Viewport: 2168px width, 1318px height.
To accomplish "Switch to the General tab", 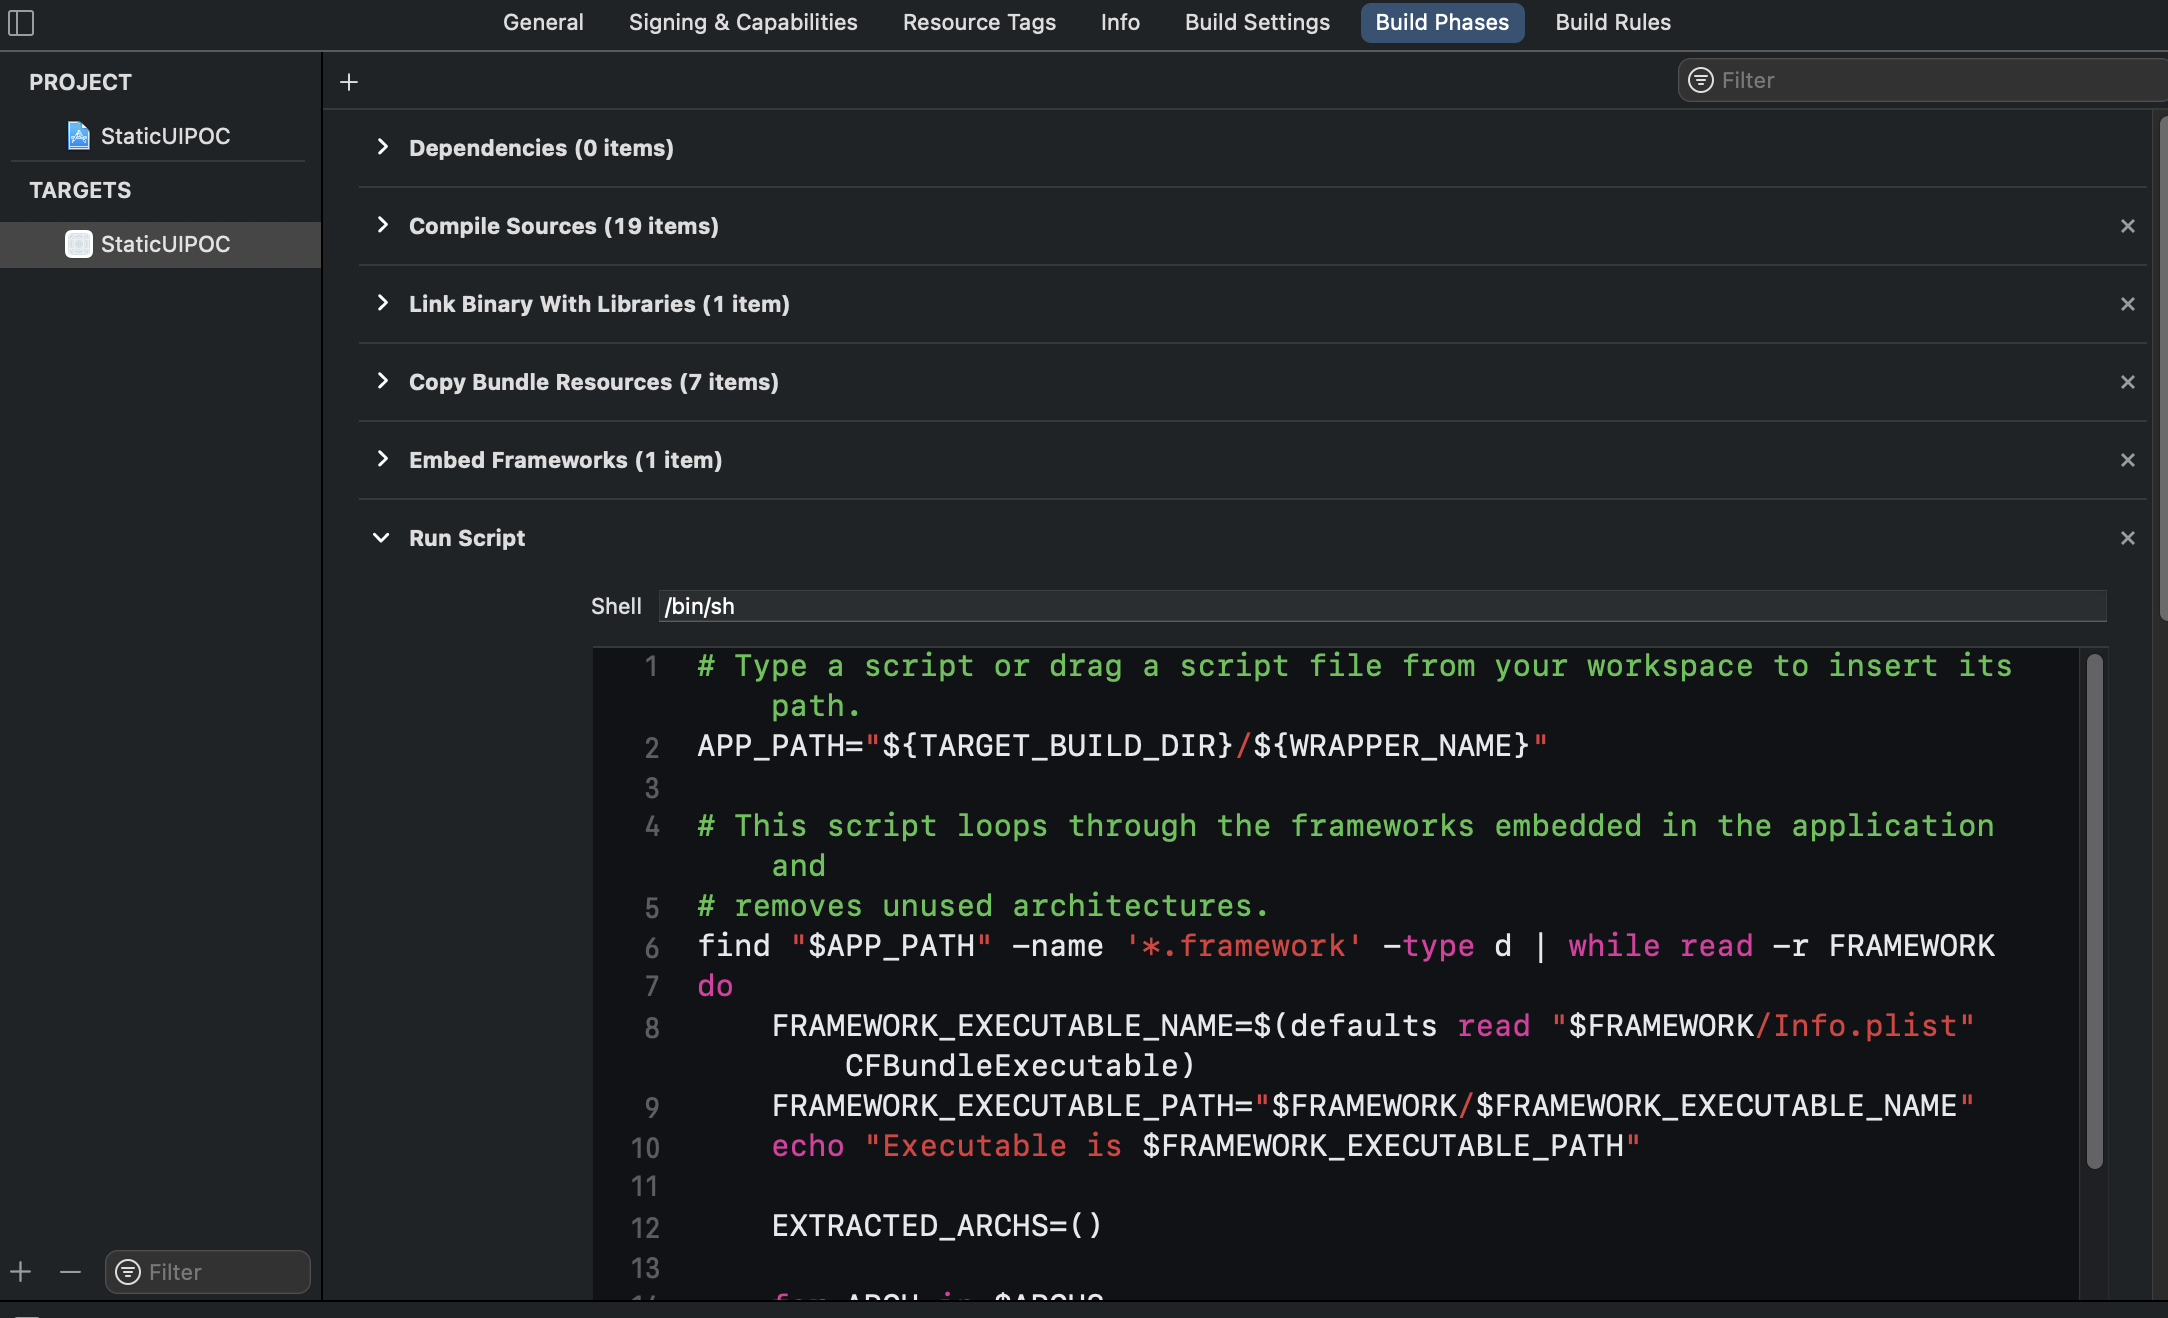I will pyautogui.click(x=543, y=22).
